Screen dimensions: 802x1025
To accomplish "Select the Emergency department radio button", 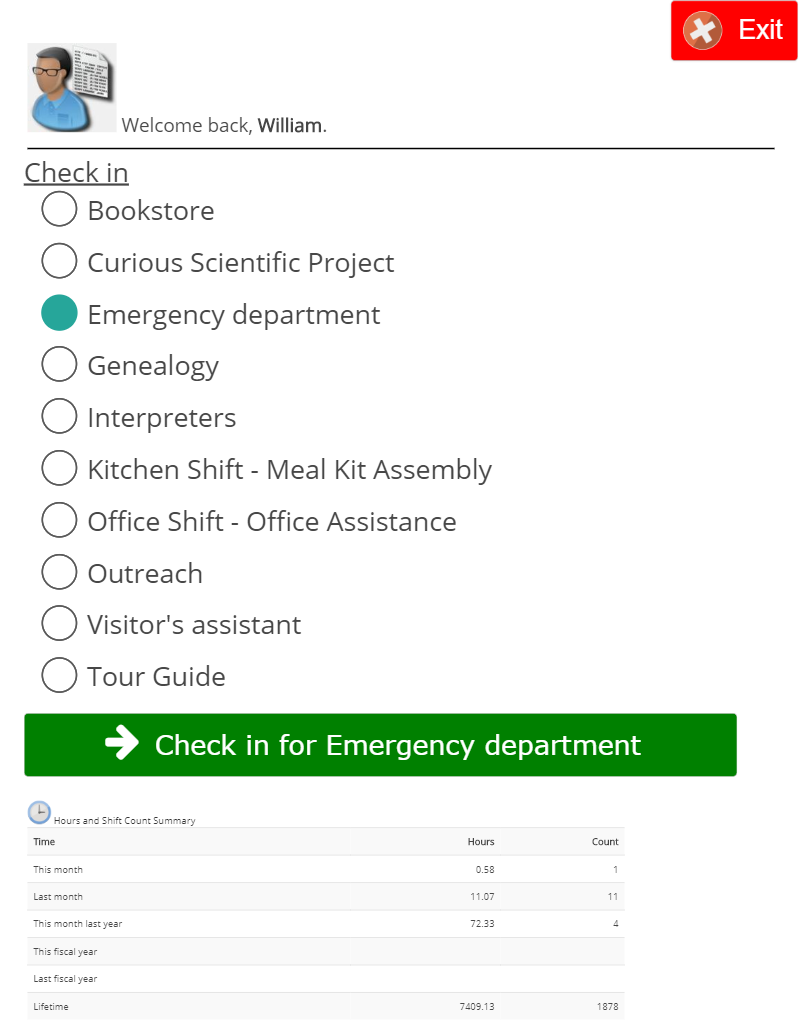I will tap(59, 314).
